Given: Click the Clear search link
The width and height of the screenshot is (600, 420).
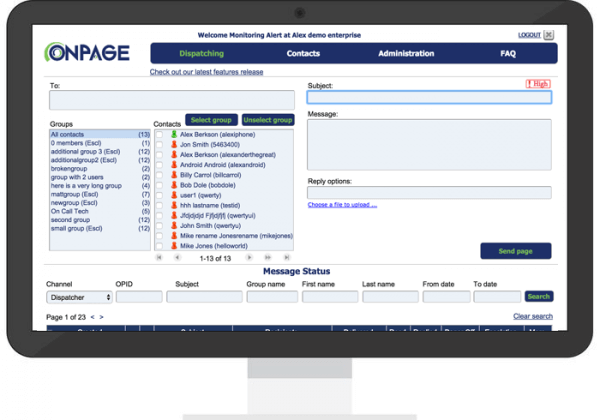Looking at the screenshot, I should pyautogui.click(x=533, y=316).
